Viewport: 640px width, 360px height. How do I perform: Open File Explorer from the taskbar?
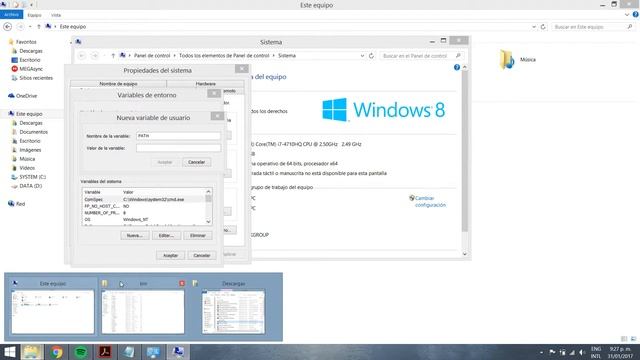[x=32, y=352]
